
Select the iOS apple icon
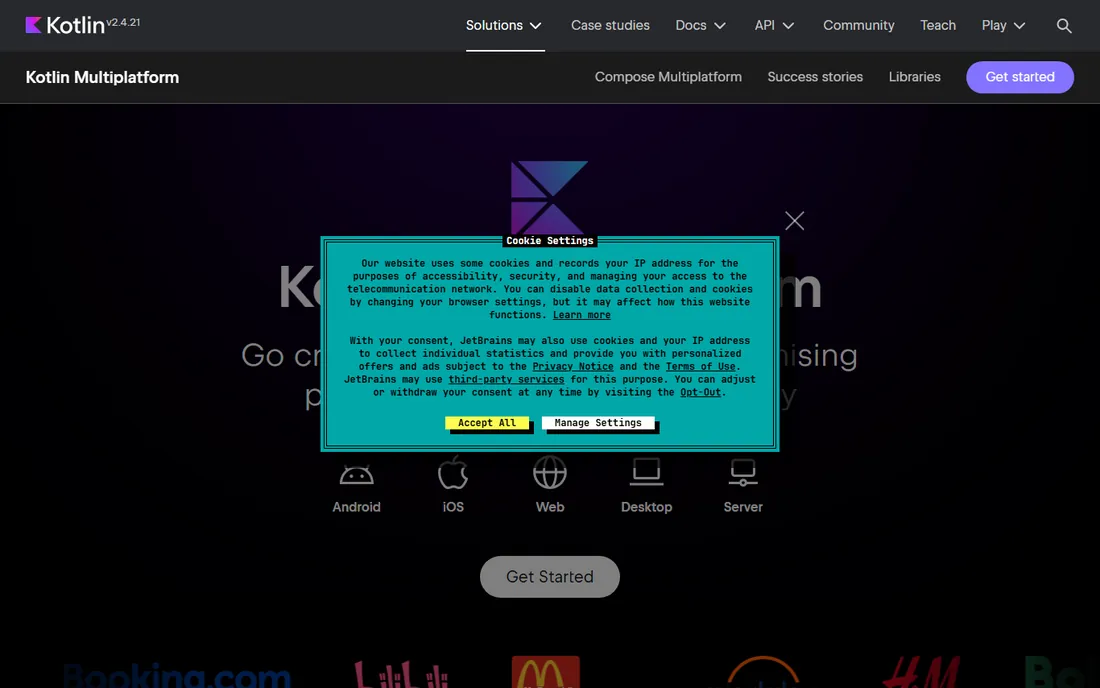click(452, 472)
